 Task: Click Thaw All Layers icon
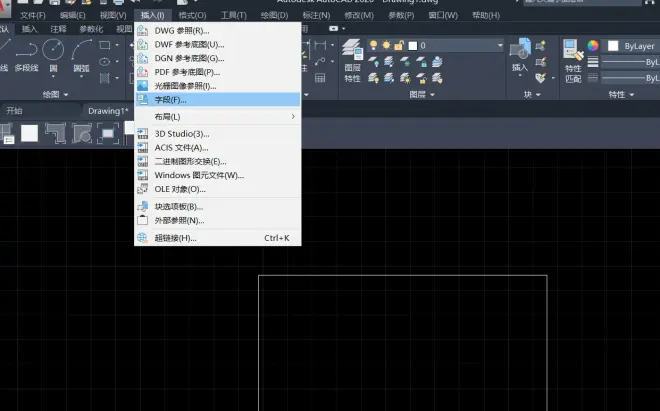tap(405, 78)
